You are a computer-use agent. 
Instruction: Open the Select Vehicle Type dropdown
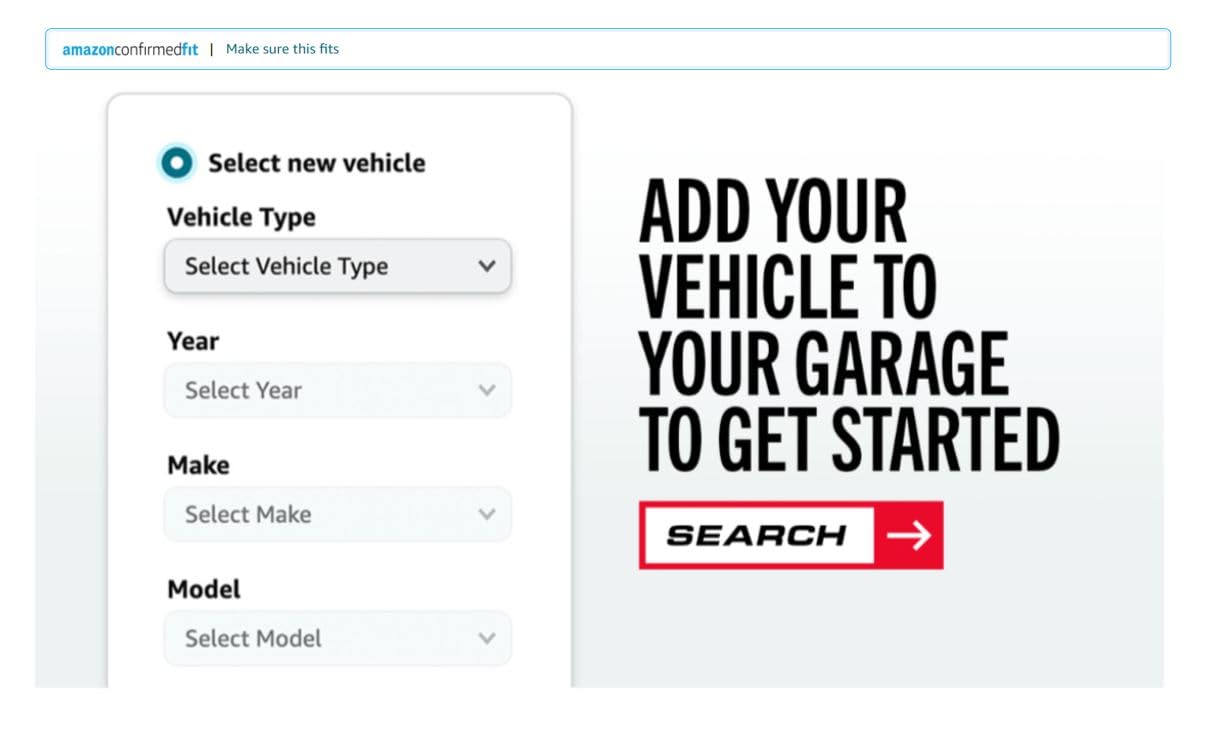pos(320,267)
